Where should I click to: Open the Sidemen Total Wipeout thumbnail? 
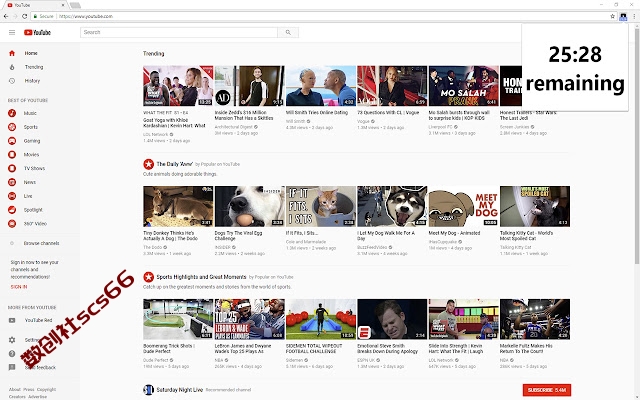pos(321,319)
